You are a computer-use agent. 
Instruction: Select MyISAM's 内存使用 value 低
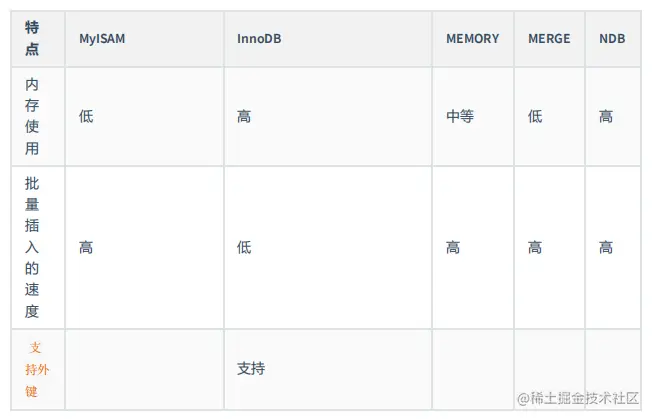point(86,117)
